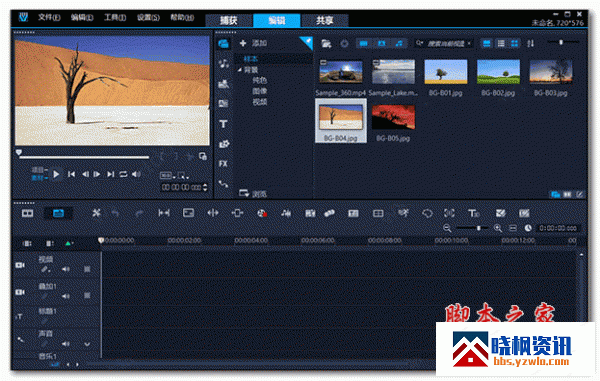
Task: Open the green track height dropdown
Action: 68,243
